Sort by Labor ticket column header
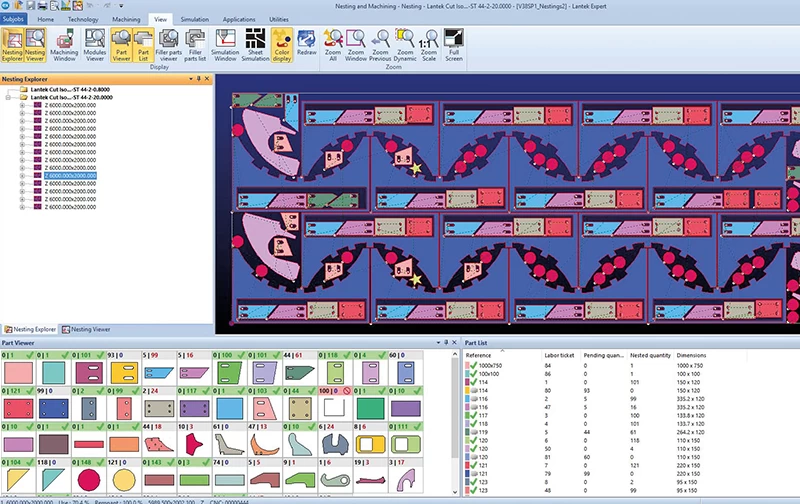Screen dimensions: 800x504 [x=559, y=355]
